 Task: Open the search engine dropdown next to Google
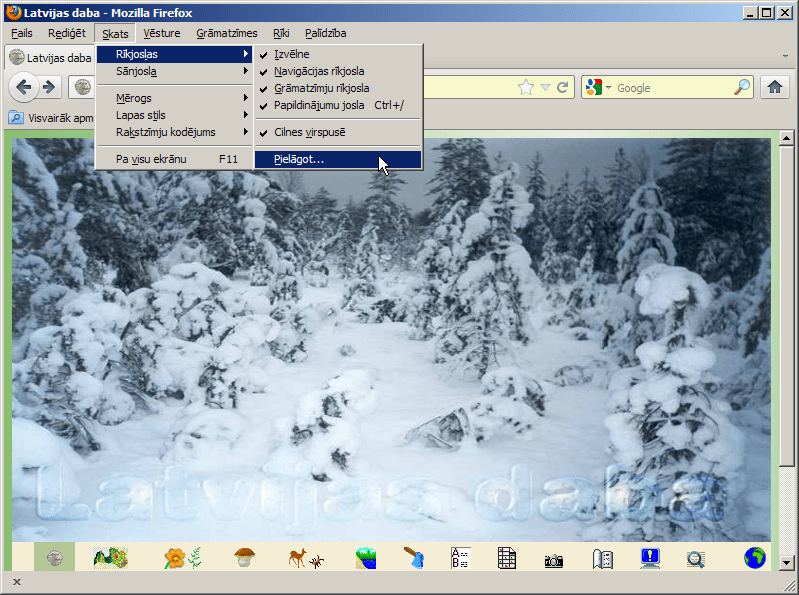(608, 88)
